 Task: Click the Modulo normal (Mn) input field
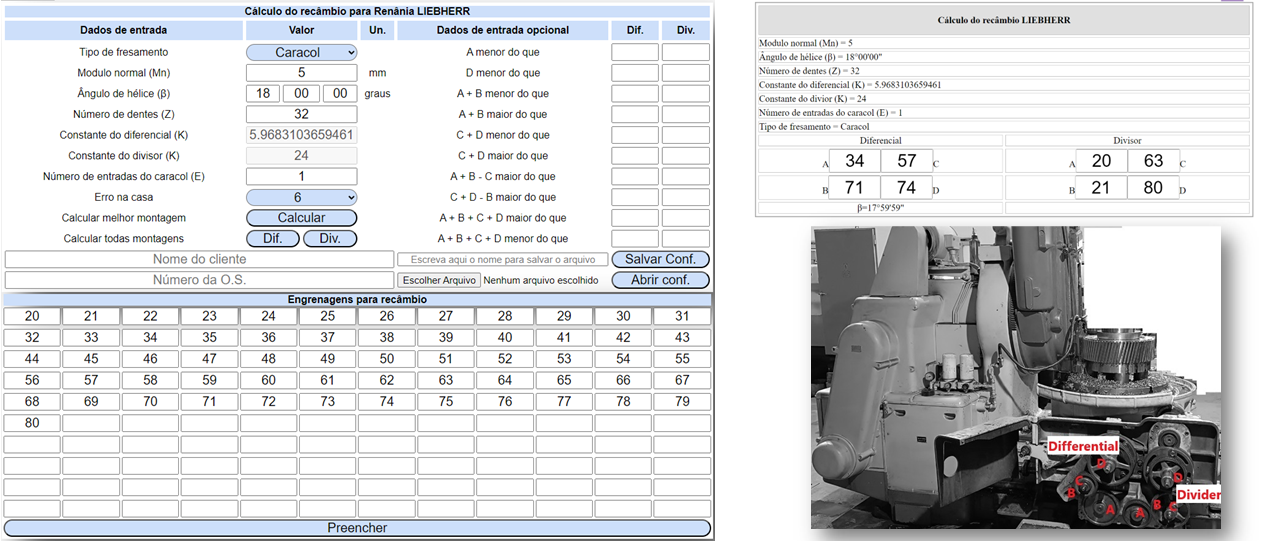pos(301,73)
